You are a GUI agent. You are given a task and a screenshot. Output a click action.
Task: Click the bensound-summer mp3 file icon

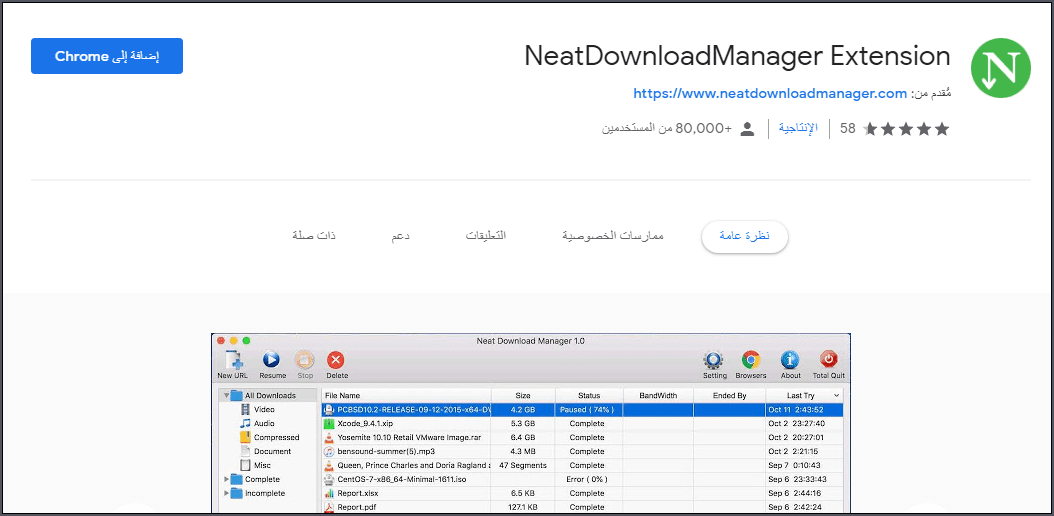pyautogui.click(x=329, y=452)
